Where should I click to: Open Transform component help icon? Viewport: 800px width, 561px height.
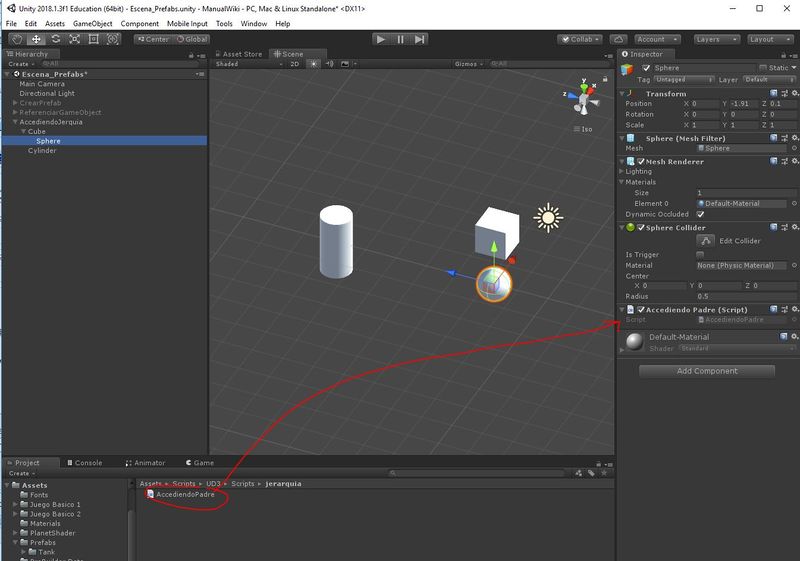point(773,93)
